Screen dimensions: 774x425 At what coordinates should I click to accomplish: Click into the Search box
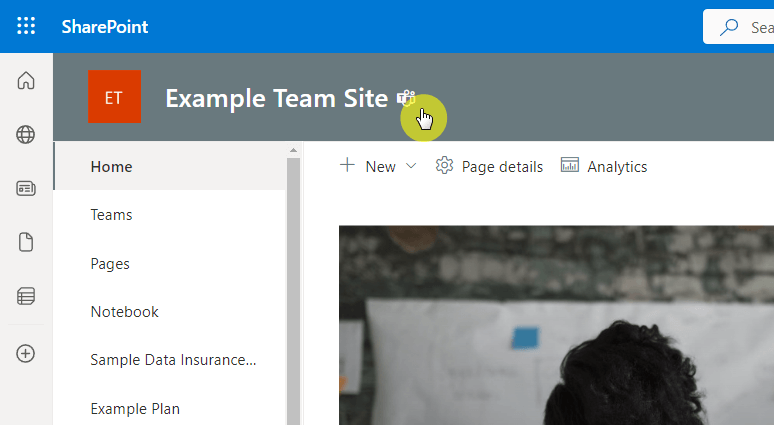738,27
